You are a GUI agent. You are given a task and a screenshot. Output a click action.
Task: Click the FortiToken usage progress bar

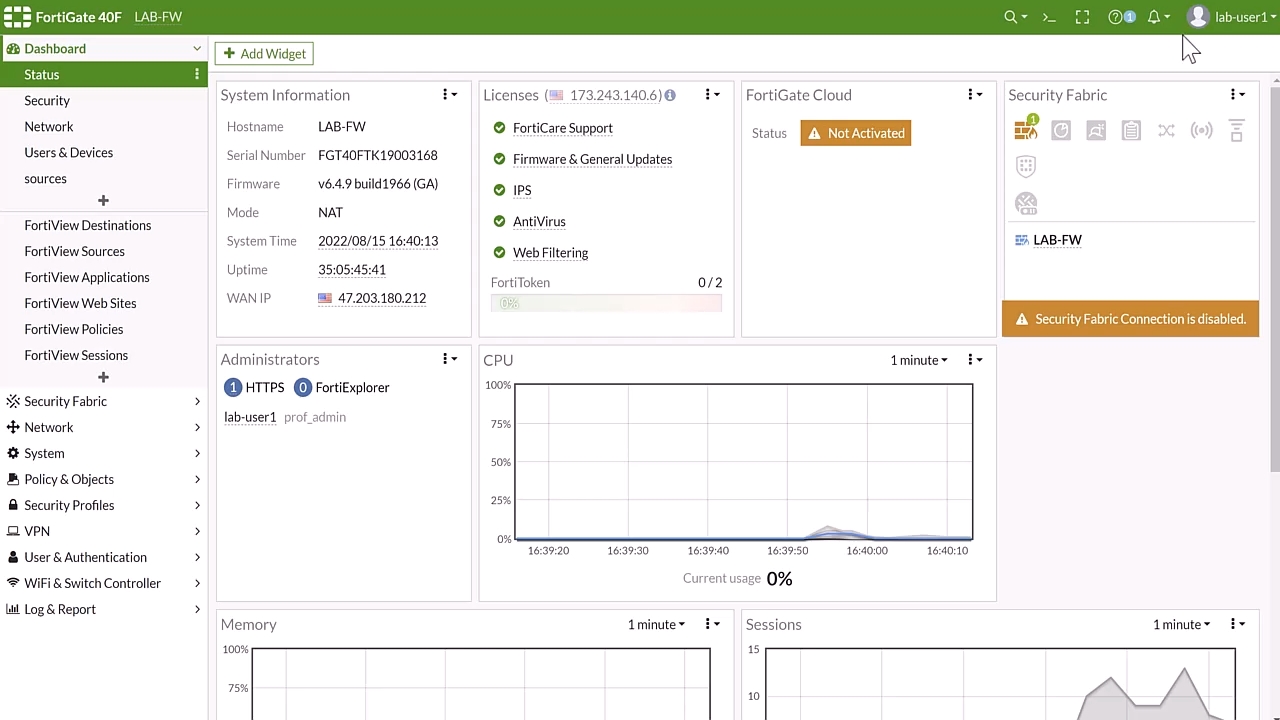[606, 303]
